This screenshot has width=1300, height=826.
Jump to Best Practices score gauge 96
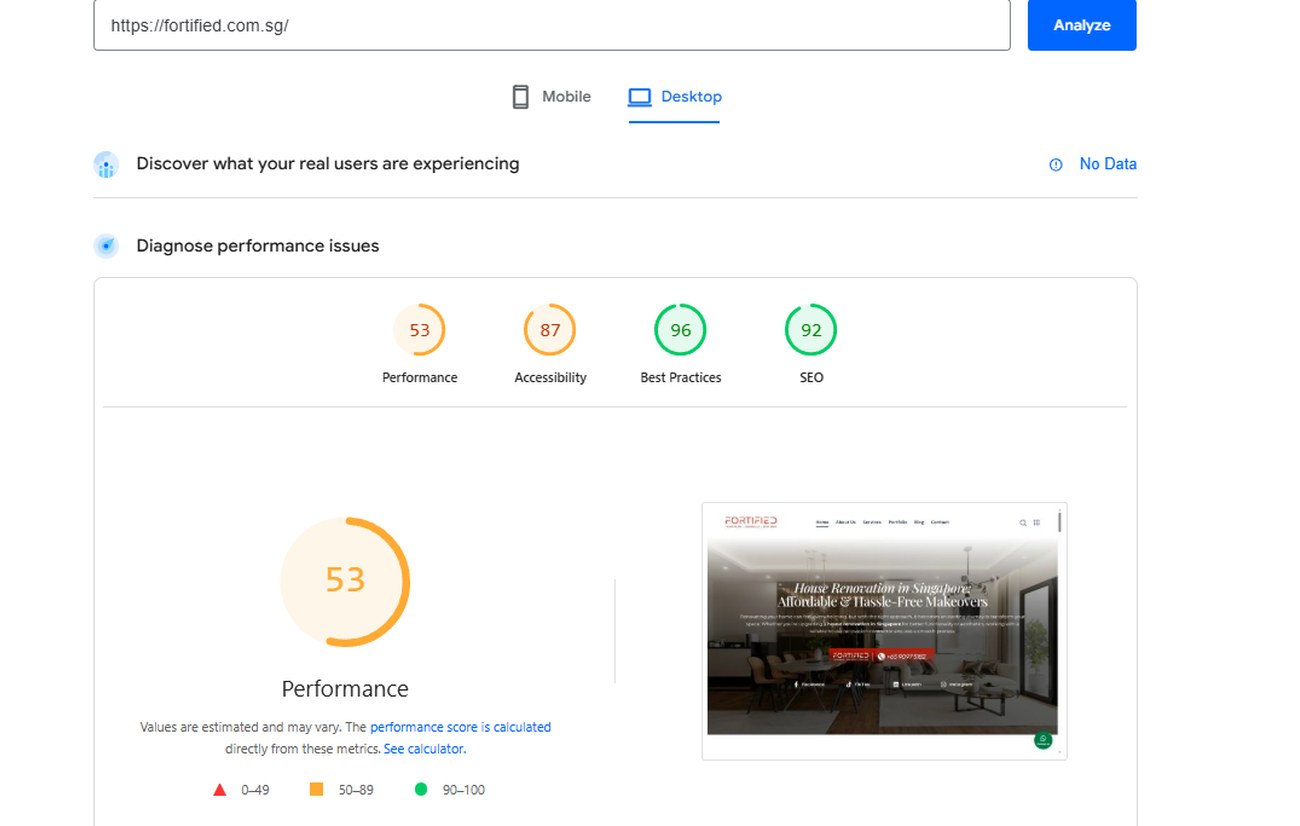pyautogui.click(x=681, y=330)
